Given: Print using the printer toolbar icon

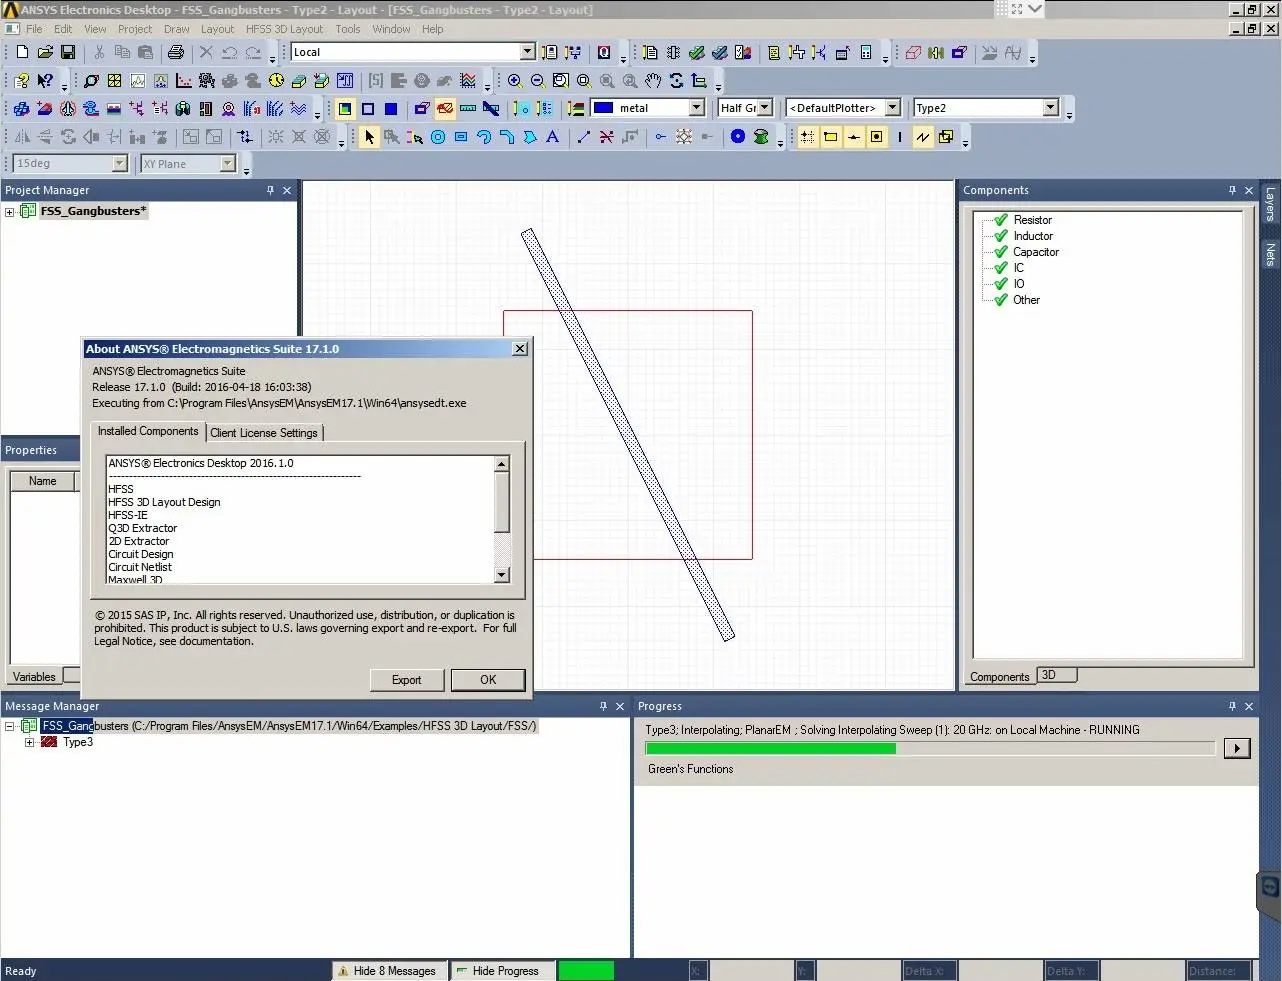Looking at the screenshot, I should [176, 52].
